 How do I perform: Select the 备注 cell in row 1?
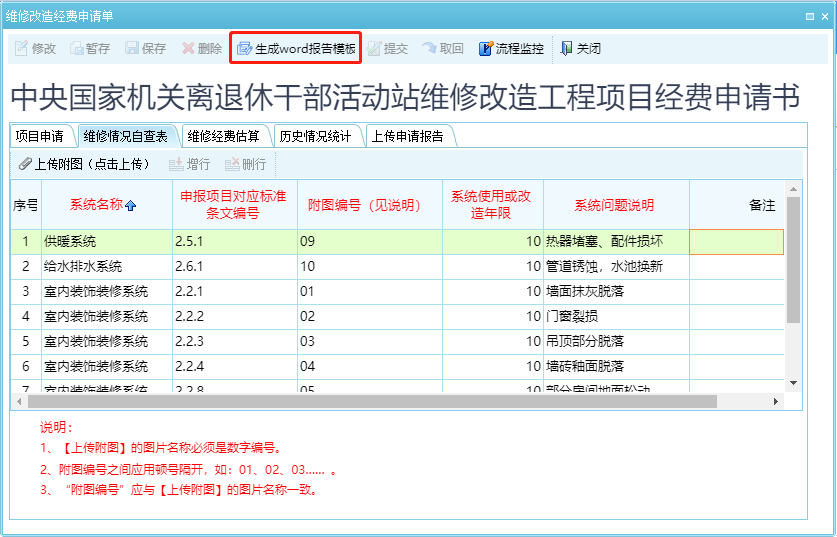point(736,241)
